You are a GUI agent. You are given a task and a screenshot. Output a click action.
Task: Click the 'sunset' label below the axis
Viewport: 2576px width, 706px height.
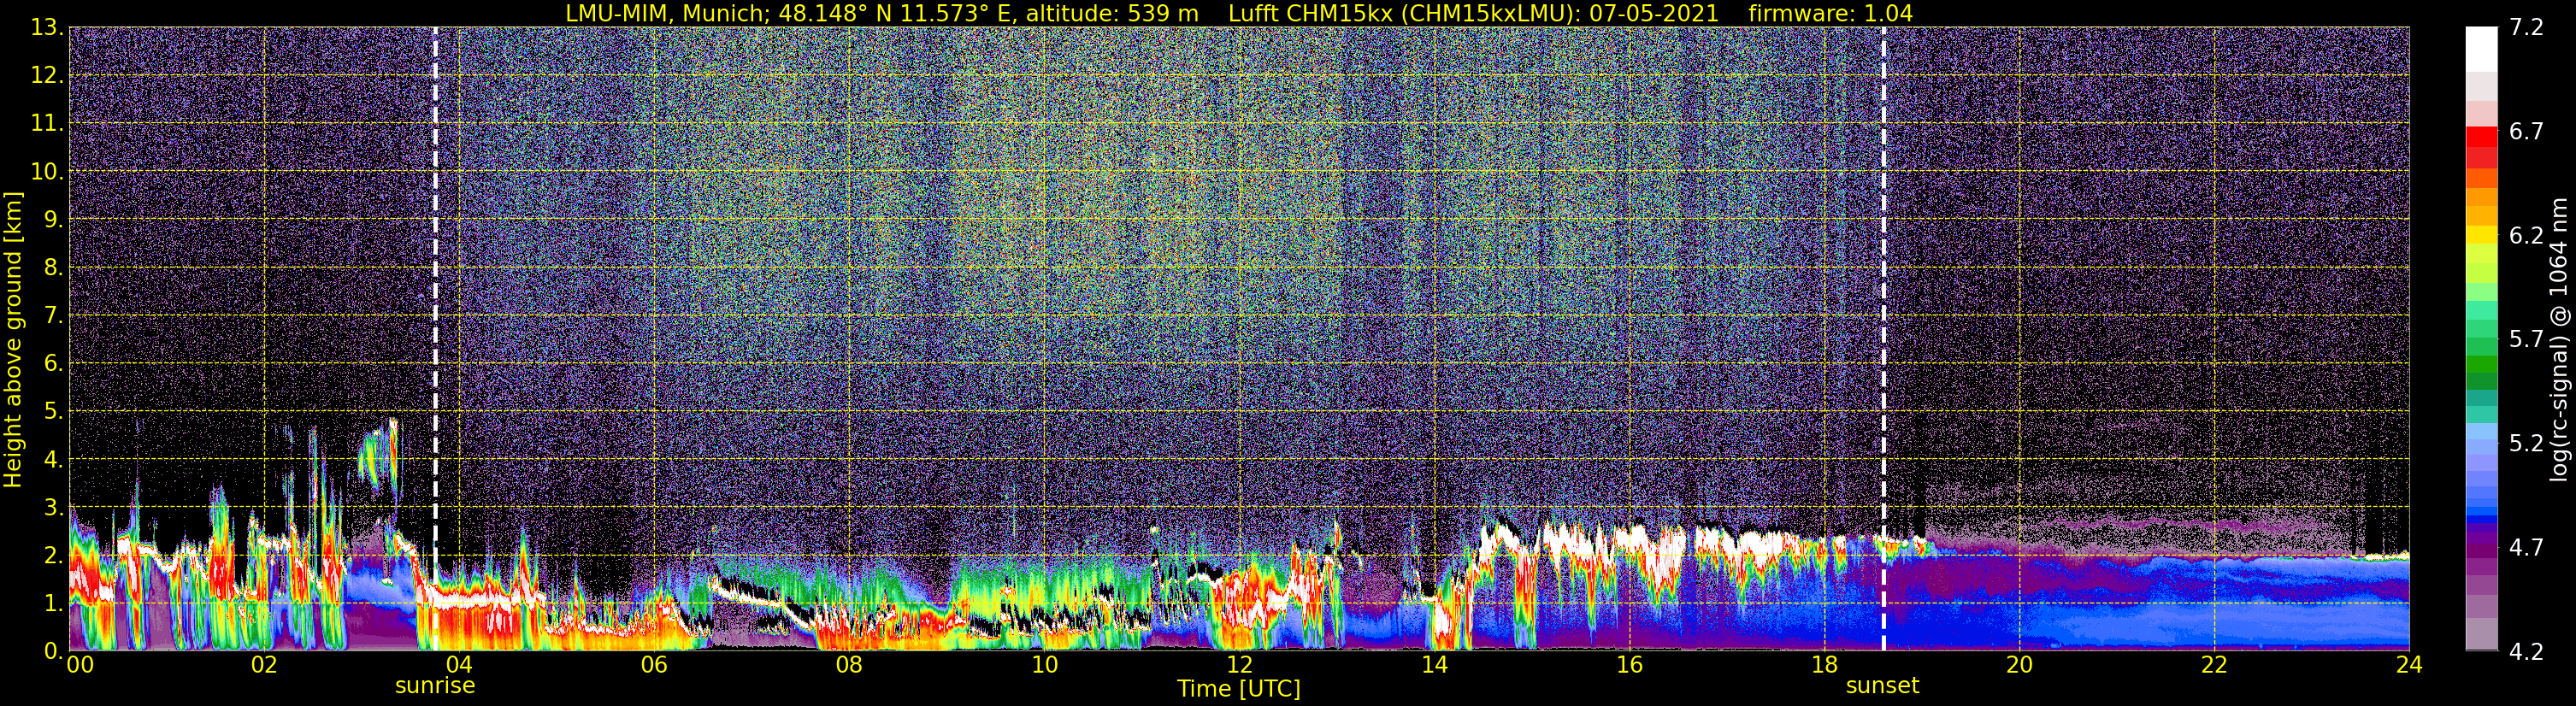[1882, 686]
